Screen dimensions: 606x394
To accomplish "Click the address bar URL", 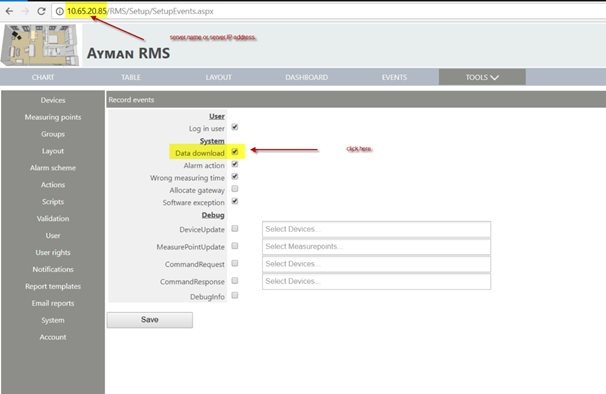I will click(140, 11).
